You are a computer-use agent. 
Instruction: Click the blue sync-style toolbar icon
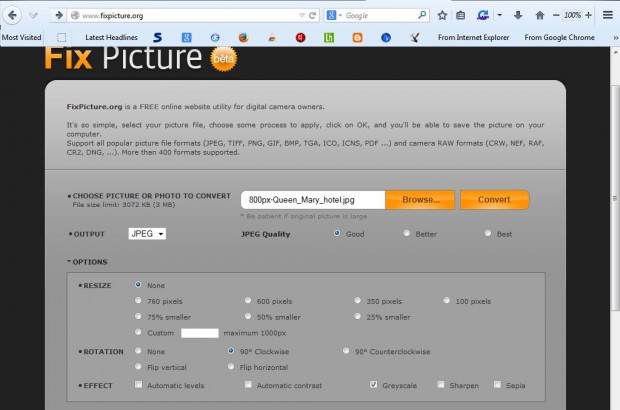(482, 15)
